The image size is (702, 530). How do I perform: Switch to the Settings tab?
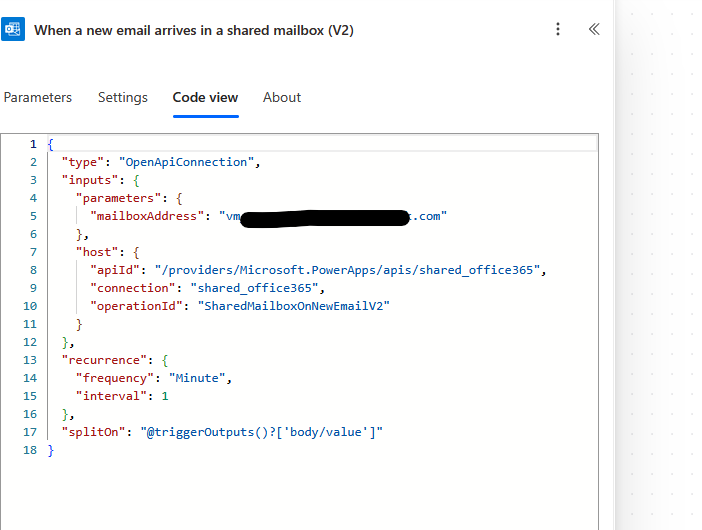pyautogui.click(x=123, y=98)
